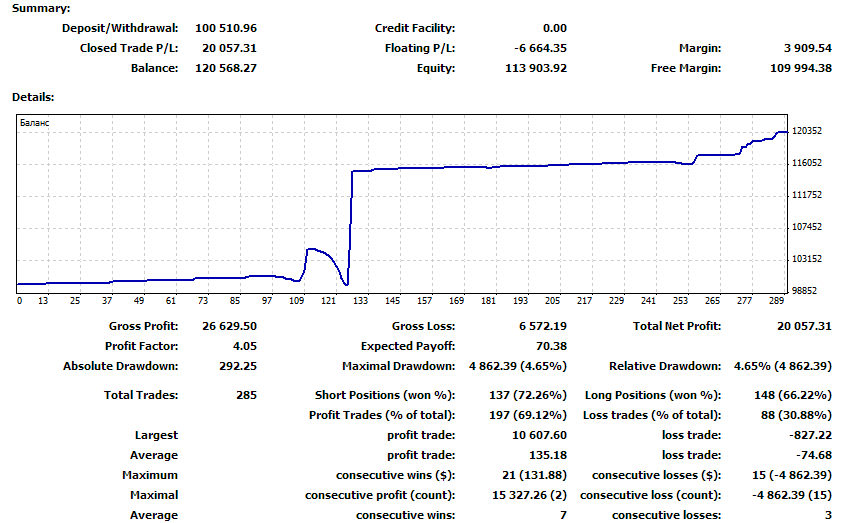
Task: Click the Баланс chart label
Action: 34,123
